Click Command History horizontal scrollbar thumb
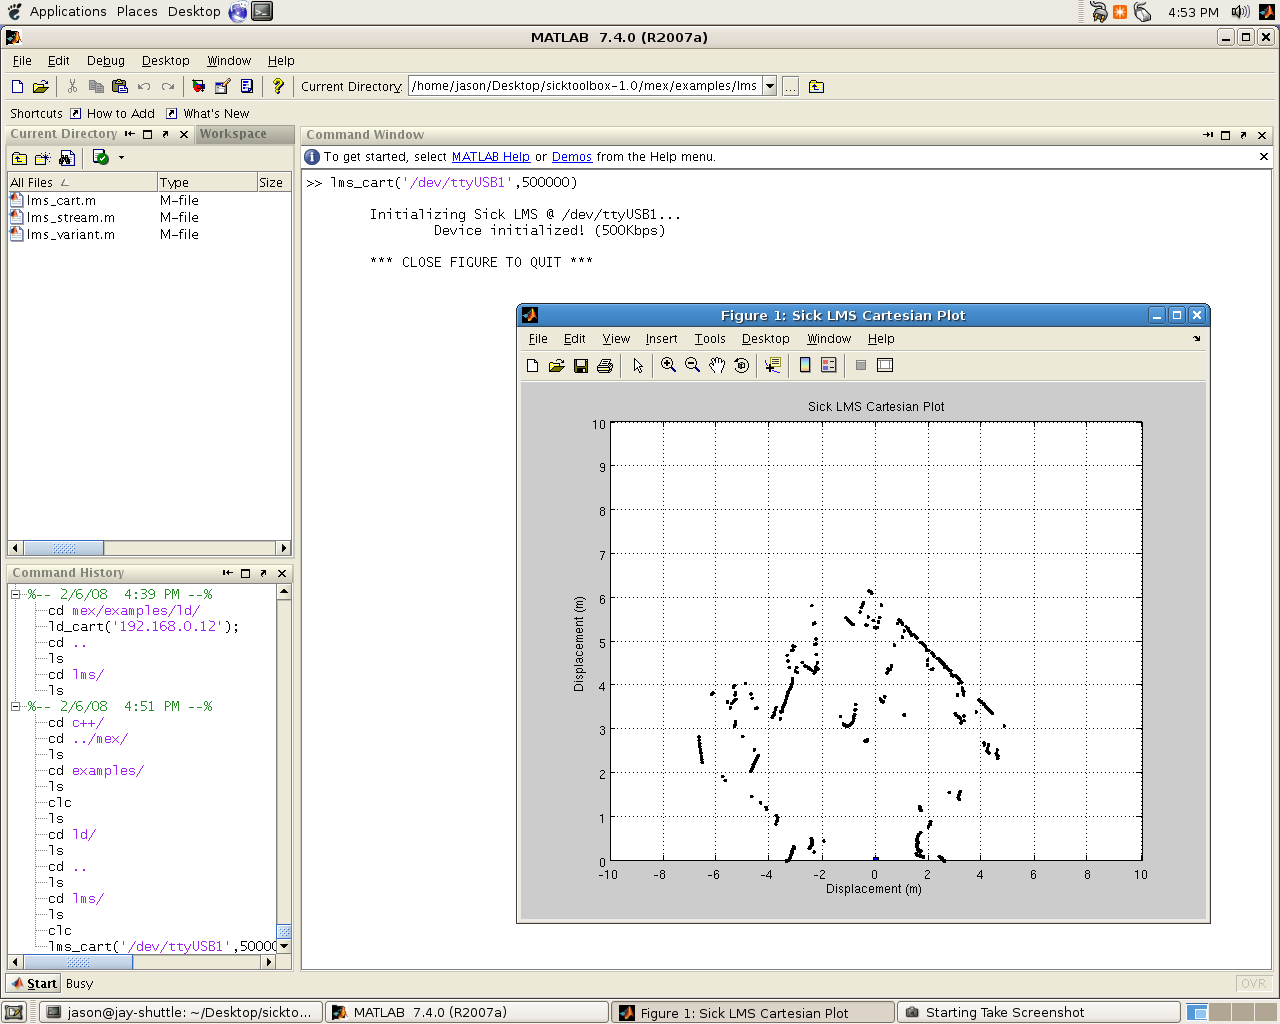The image size is (1280, 1024). click(78, 962)
